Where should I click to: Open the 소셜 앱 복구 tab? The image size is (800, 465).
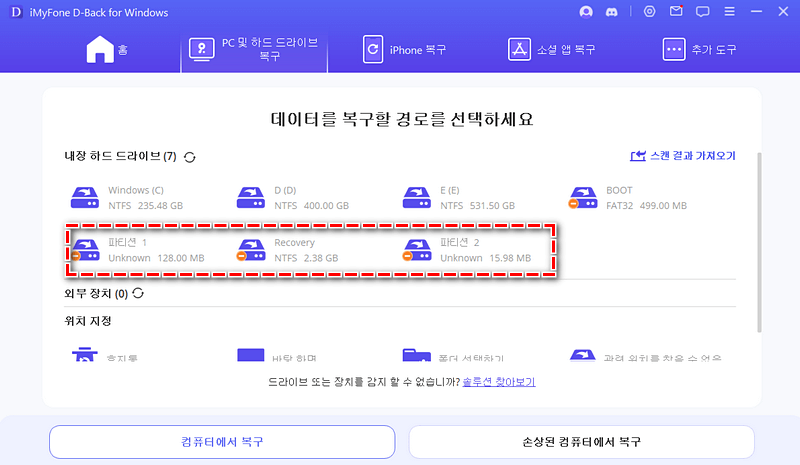[552, 50]
